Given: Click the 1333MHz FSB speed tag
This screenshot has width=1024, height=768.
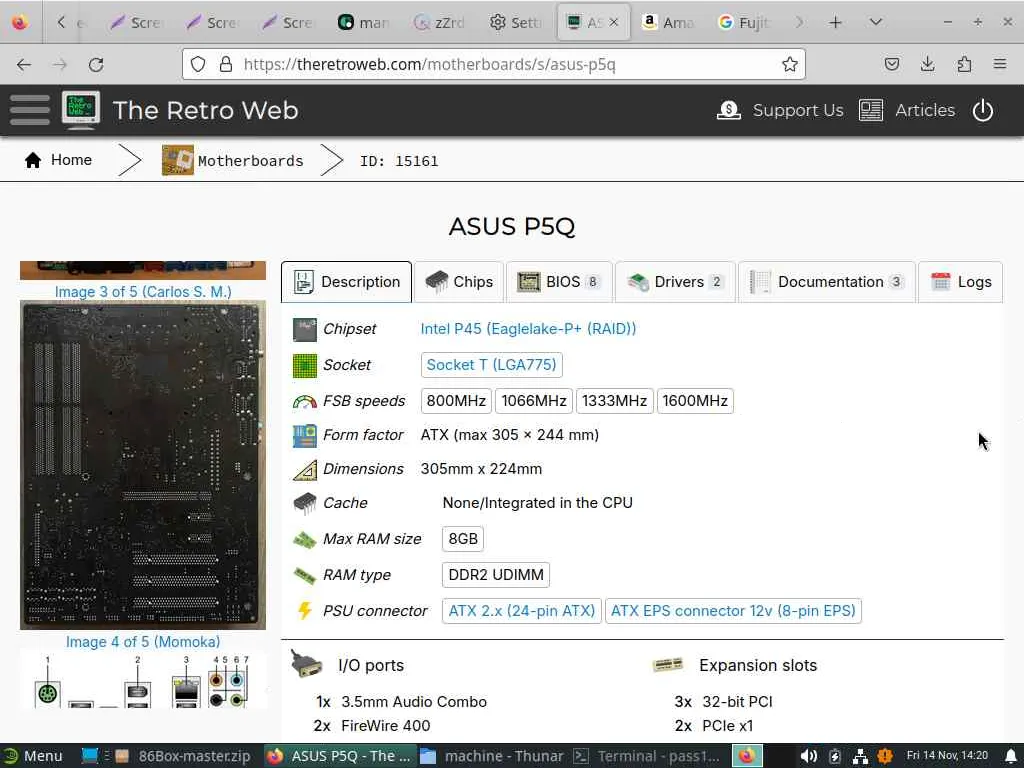Looking at the screenshot, I should [615, 400].
